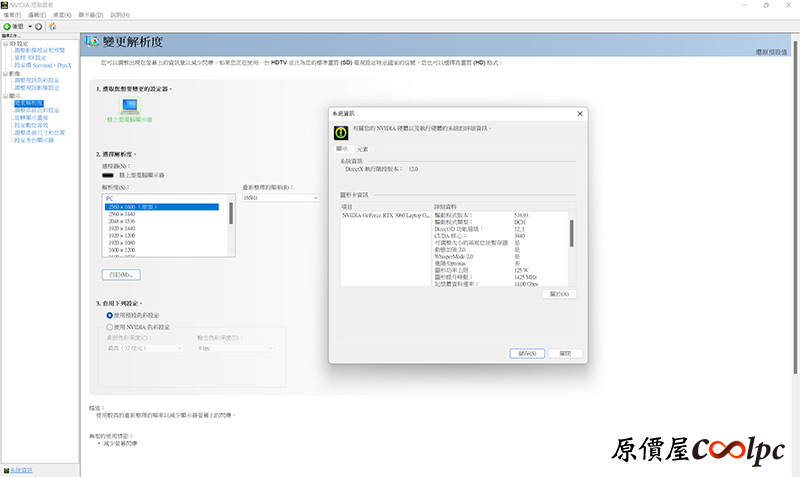
Task: Open 管理 3D 設定 in the tree
Action: click(30, 58)
